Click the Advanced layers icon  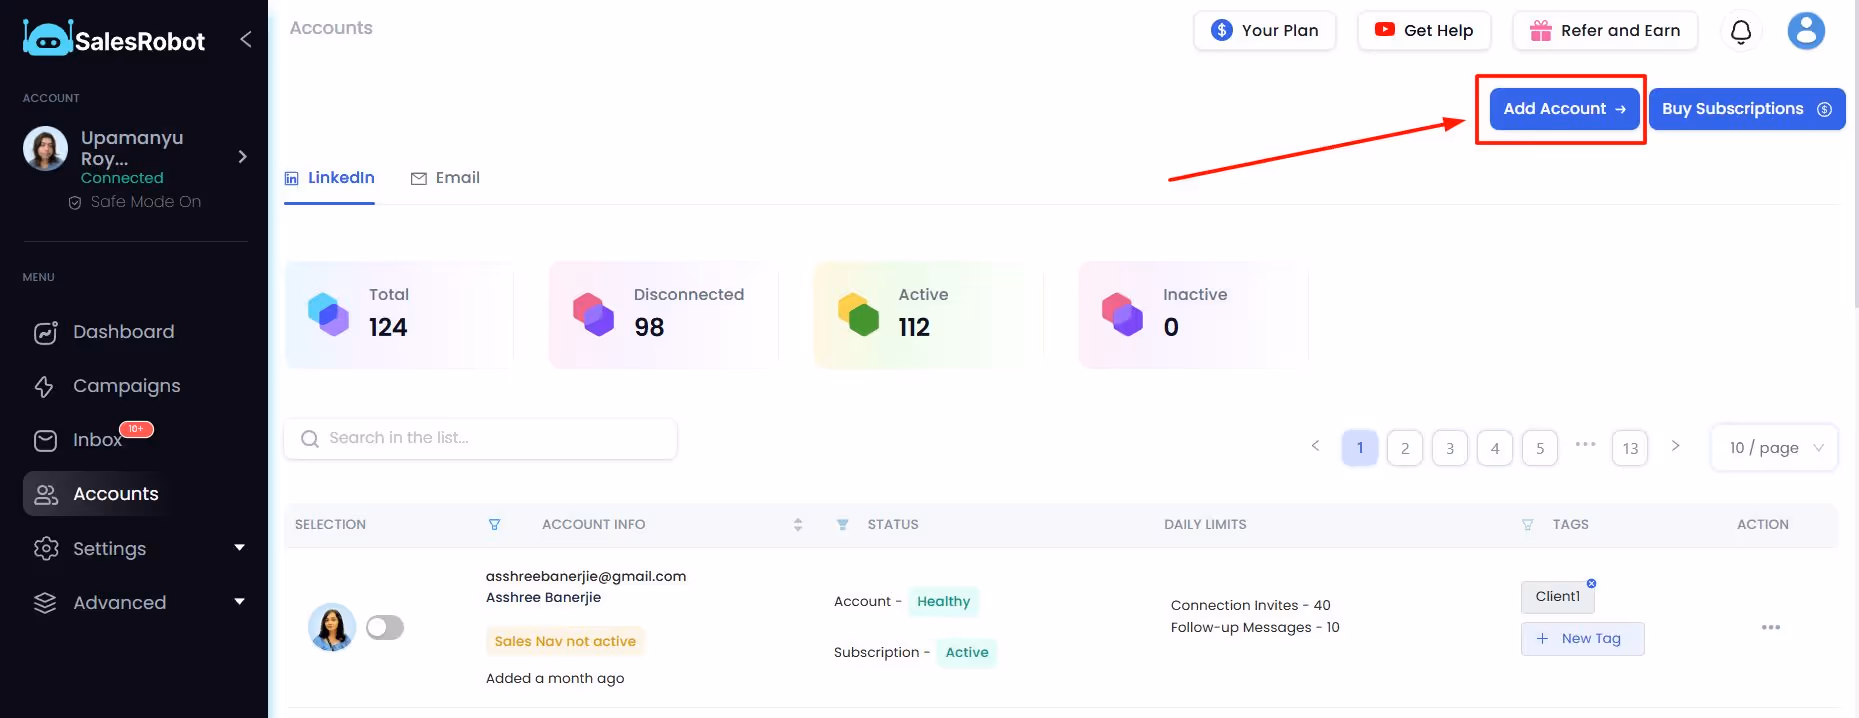[x=45, y=602]
